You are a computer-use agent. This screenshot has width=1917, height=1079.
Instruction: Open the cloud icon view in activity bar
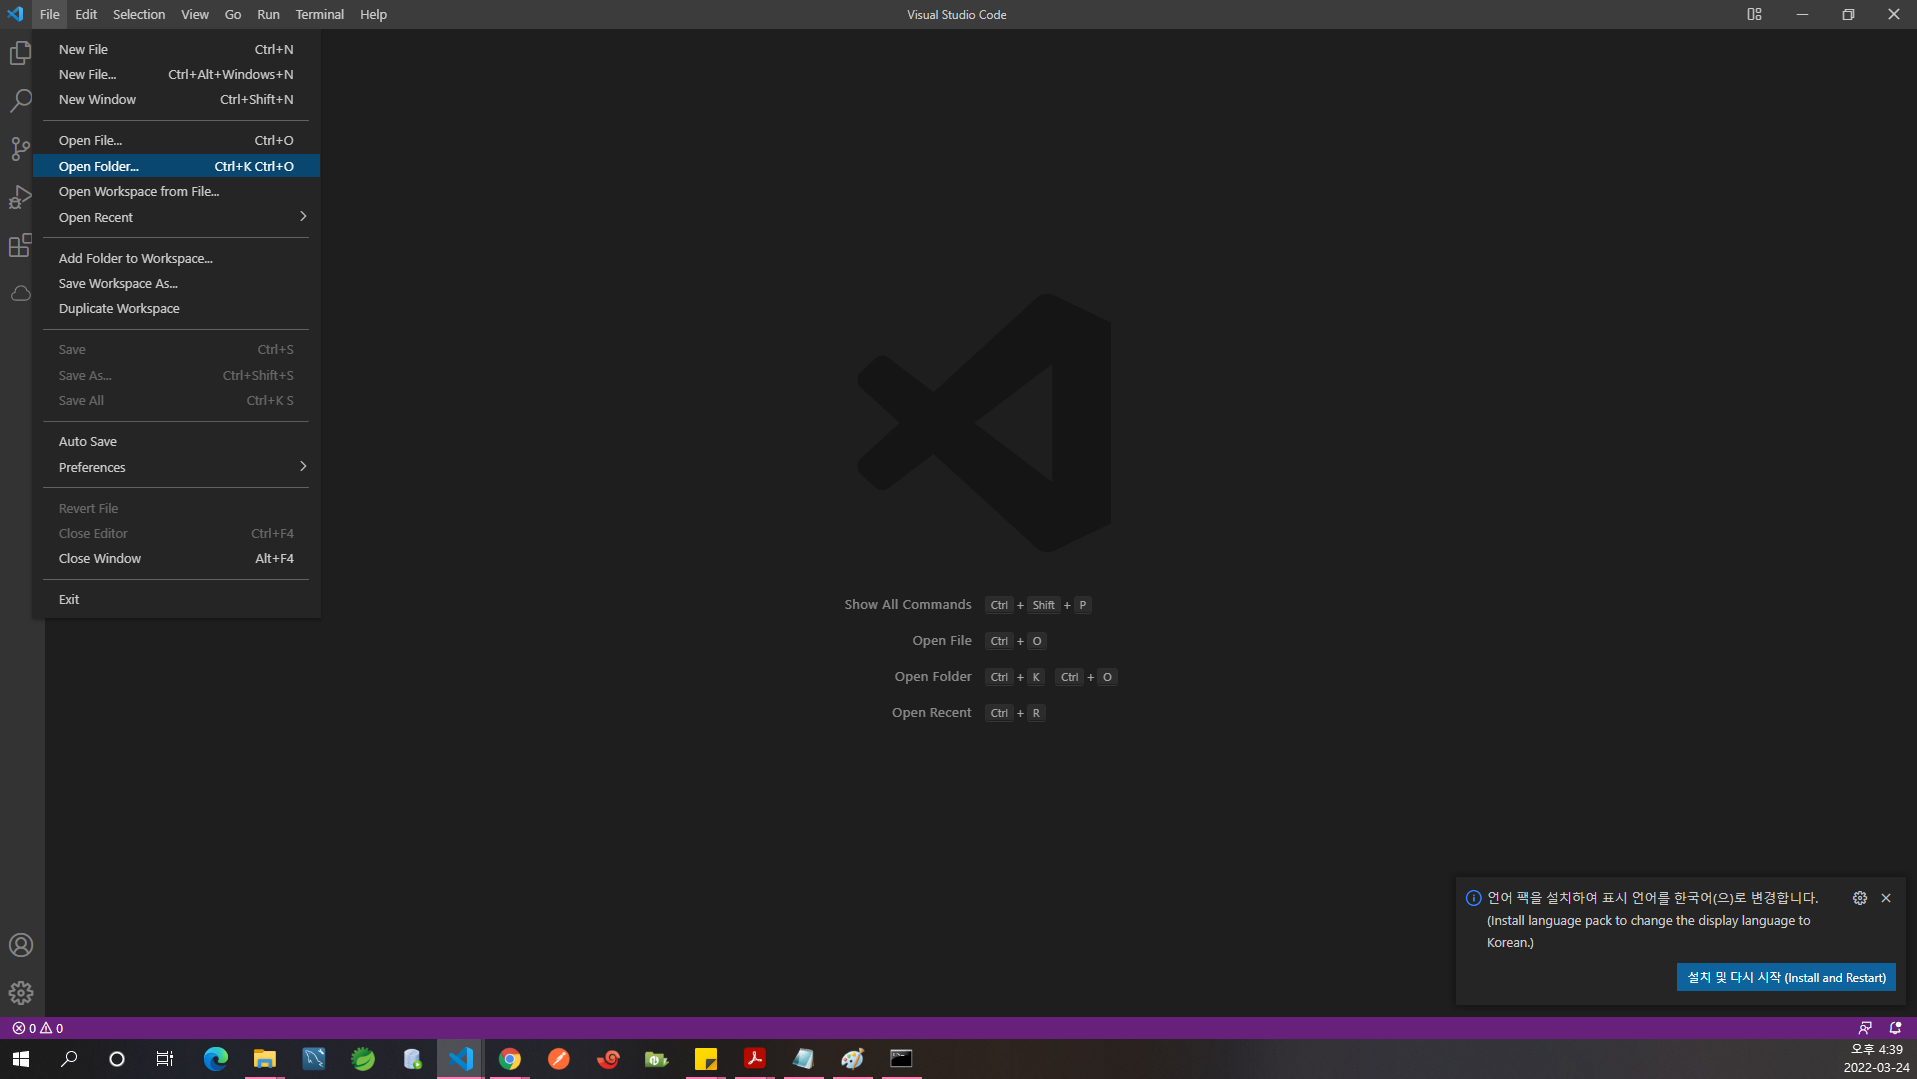click(21, 293)
